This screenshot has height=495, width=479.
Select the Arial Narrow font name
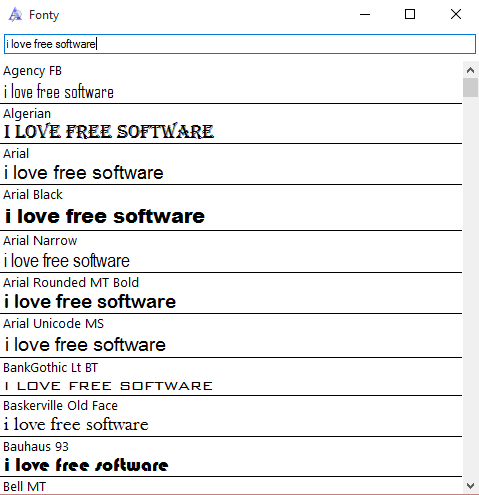40,241
